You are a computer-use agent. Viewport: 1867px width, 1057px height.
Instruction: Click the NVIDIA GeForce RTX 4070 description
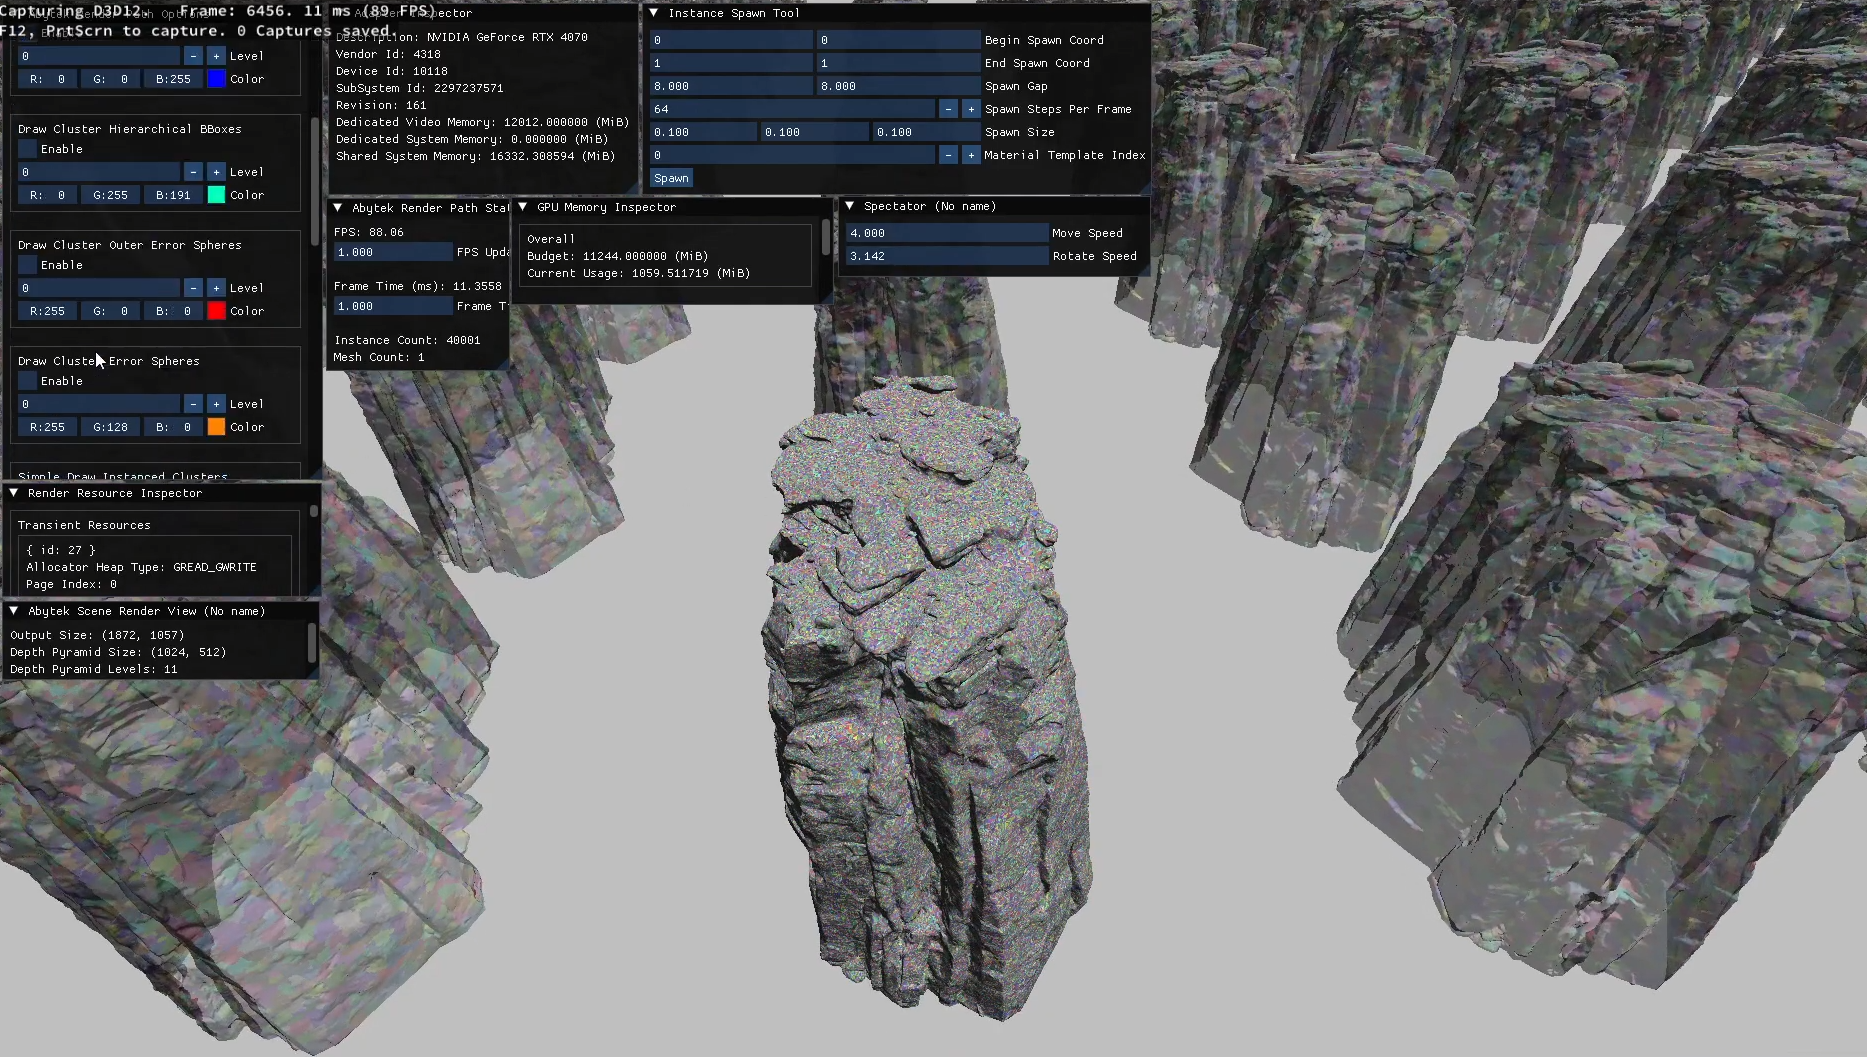pyautogui.click(x=462, y=37)
